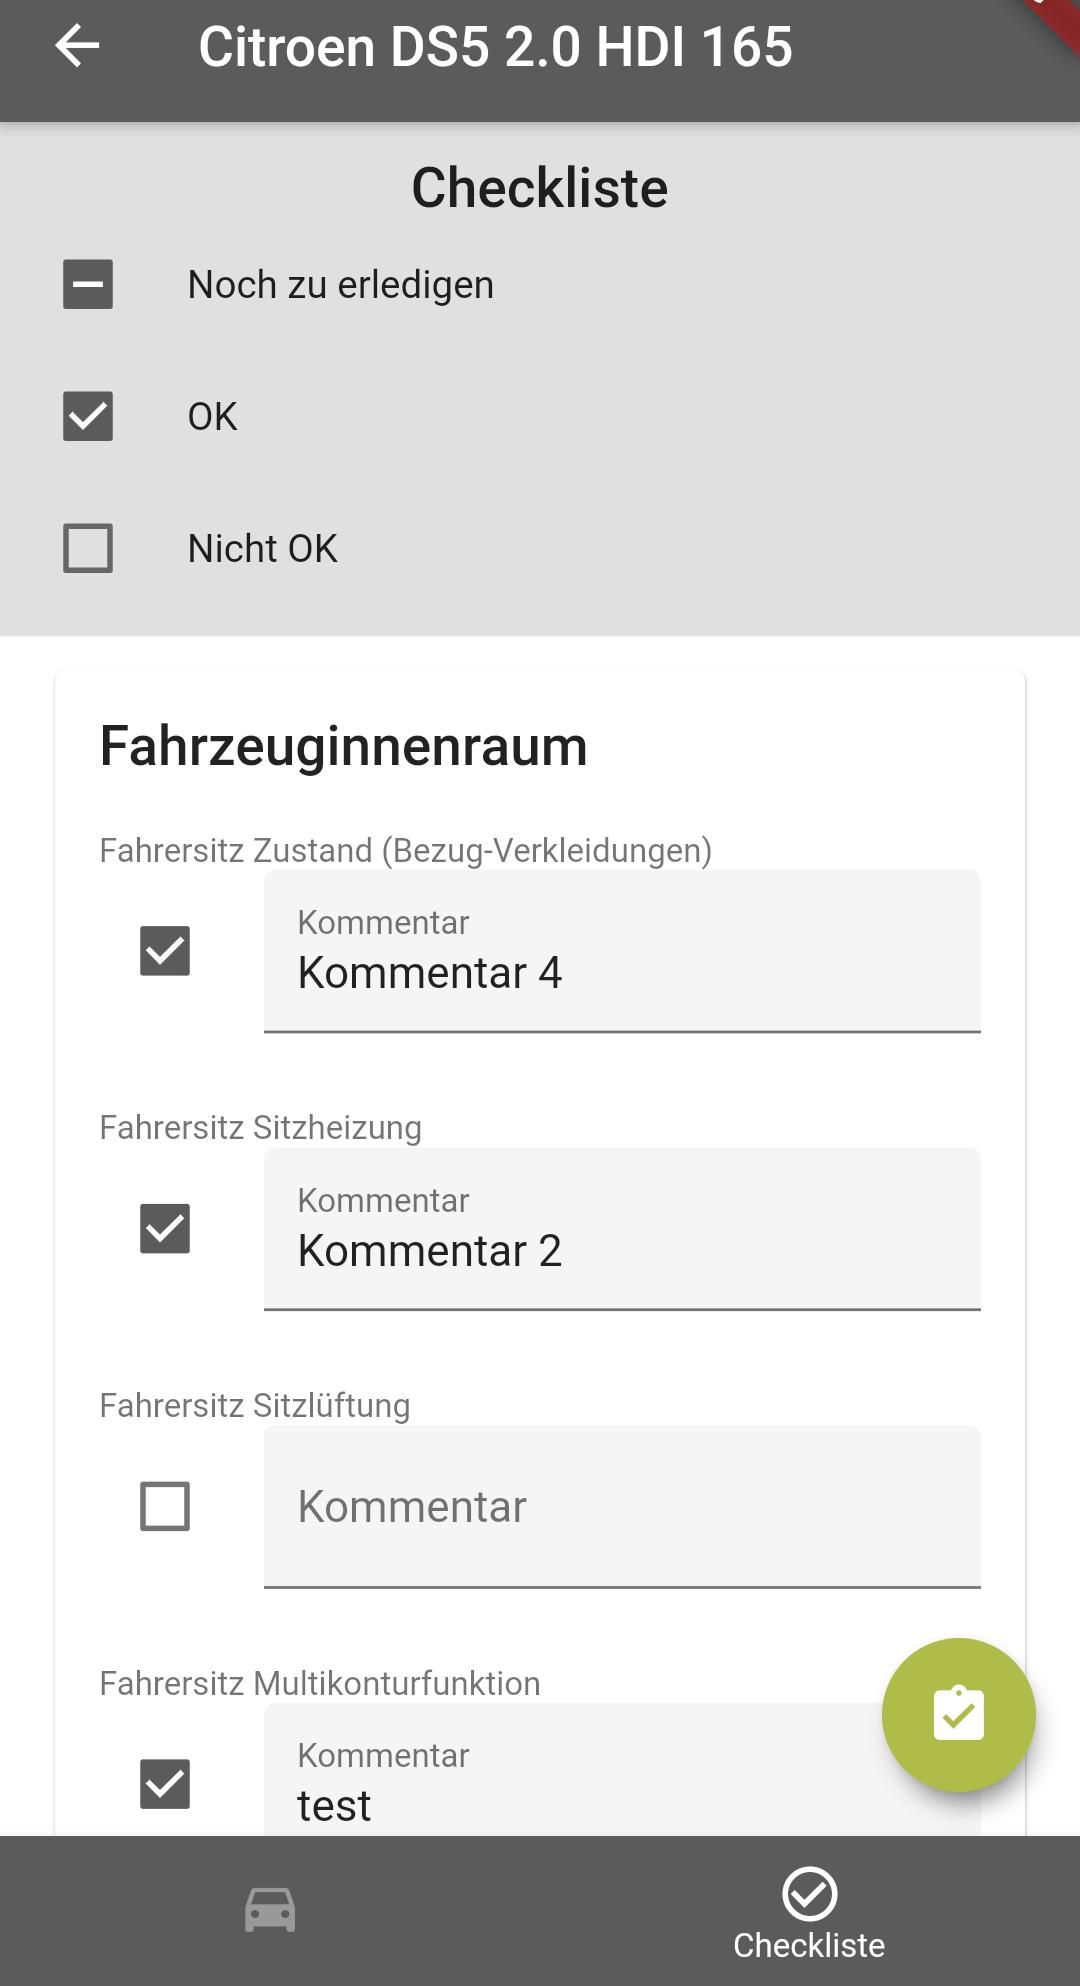This screenshot has width=1080, height=1986.
Task: Tap the Citroen DS5 2.0 HDI 165 title
Action: tap(496, 47)
